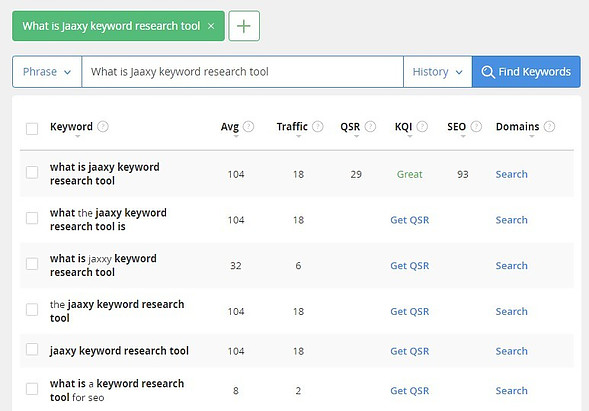Get QSR for 'what the jaaxy keyword research tool is'

click(x=409, y=220)
